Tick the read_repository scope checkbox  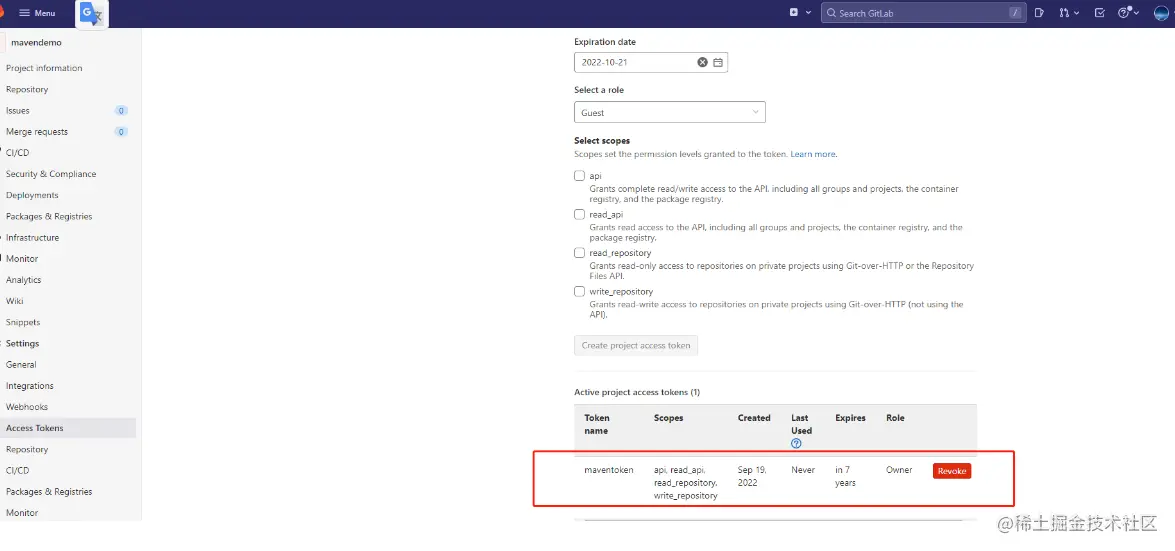tap(579, 253)
